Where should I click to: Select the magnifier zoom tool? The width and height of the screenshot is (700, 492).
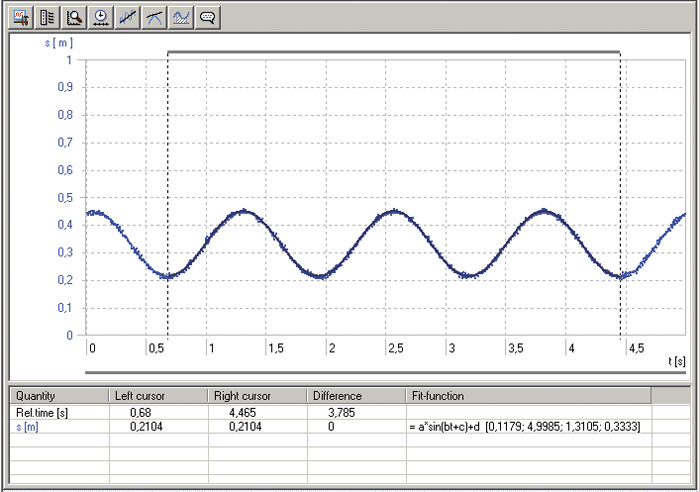click(73, 17)
